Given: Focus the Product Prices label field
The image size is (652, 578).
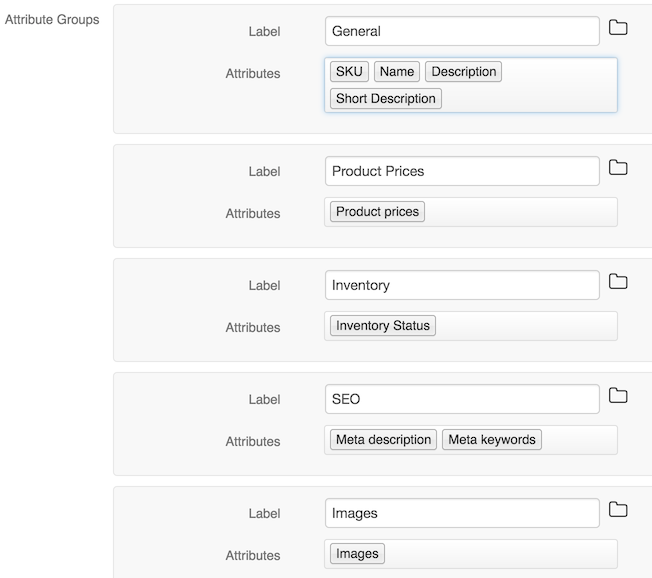Looking at the screenshot, I should (x=462, y=171).
